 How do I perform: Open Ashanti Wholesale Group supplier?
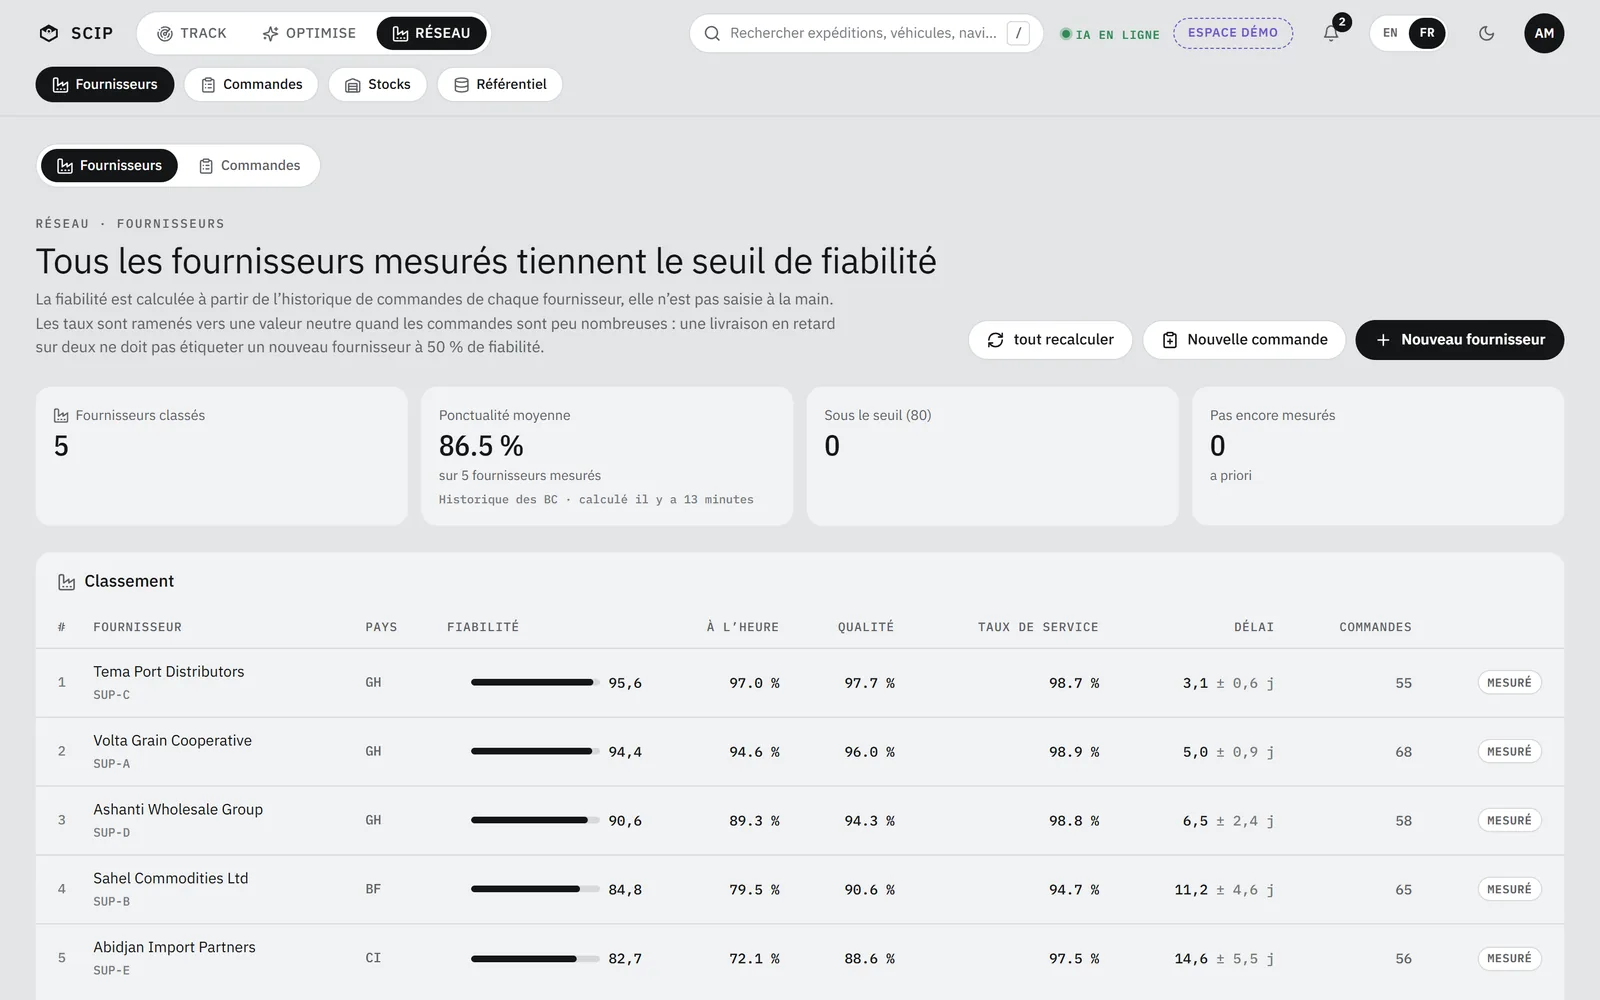178,809
